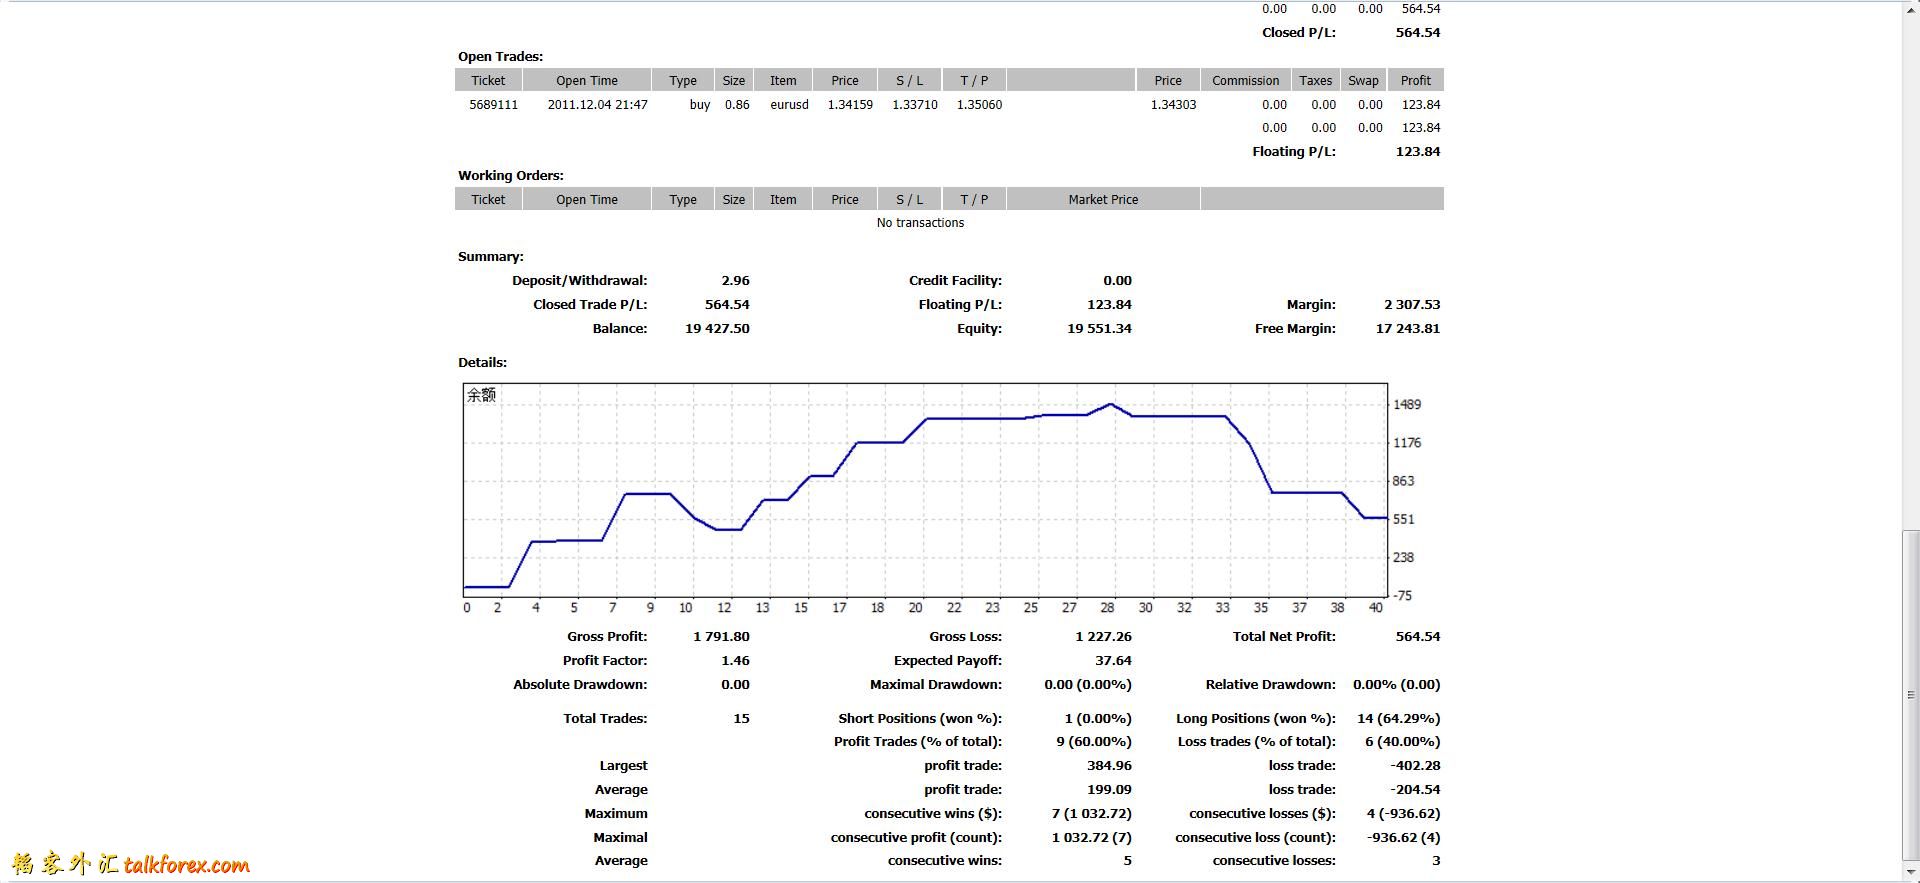Viewport: 1920px width, 883px height.
Task: Select the average loss trade value -204.54
Action: [1415, 789]
